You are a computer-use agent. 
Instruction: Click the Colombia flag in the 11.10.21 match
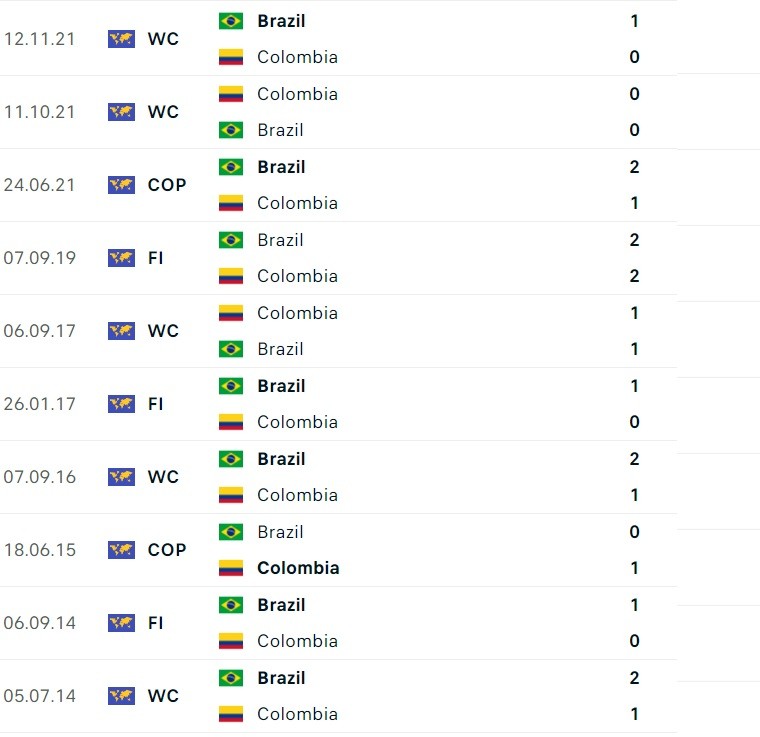tap(231, 94)
